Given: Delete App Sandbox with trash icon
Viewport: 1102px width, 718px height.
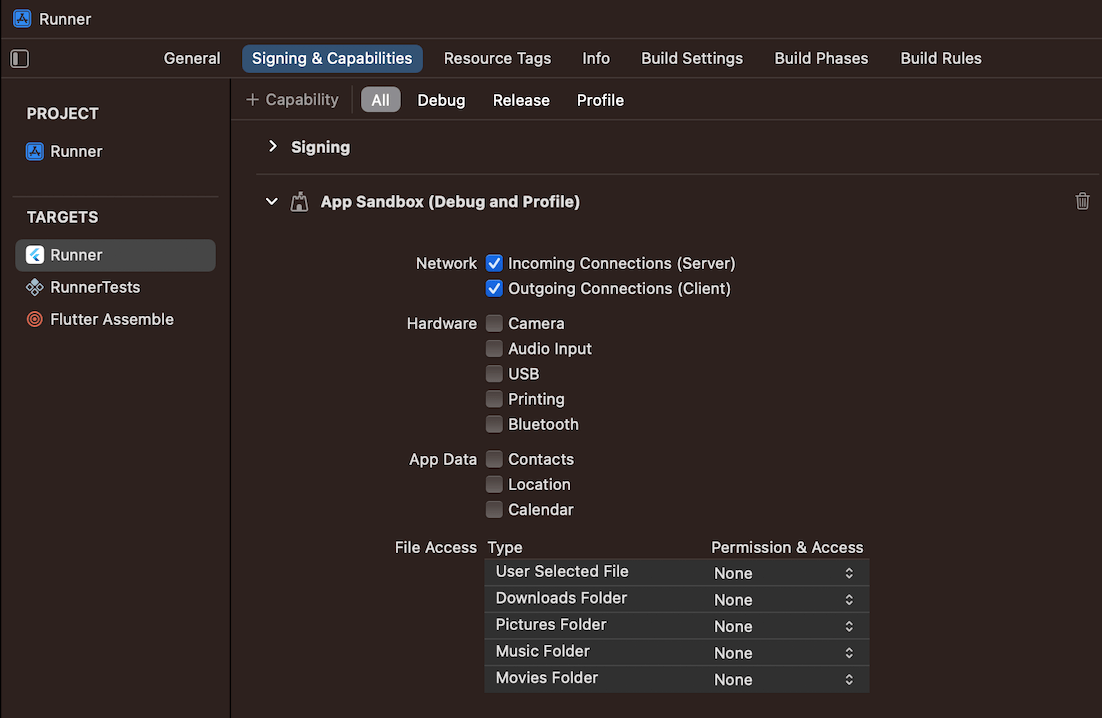Looking at the screenshot, I should tap(1082, 201).
